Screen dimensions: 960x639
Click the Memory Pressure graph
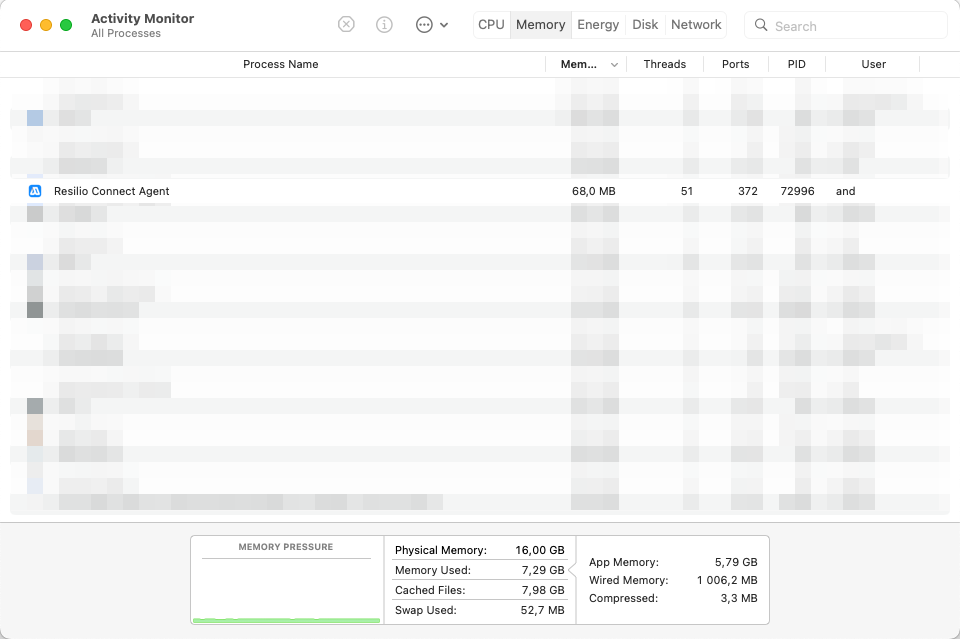(x=286, y=580)
